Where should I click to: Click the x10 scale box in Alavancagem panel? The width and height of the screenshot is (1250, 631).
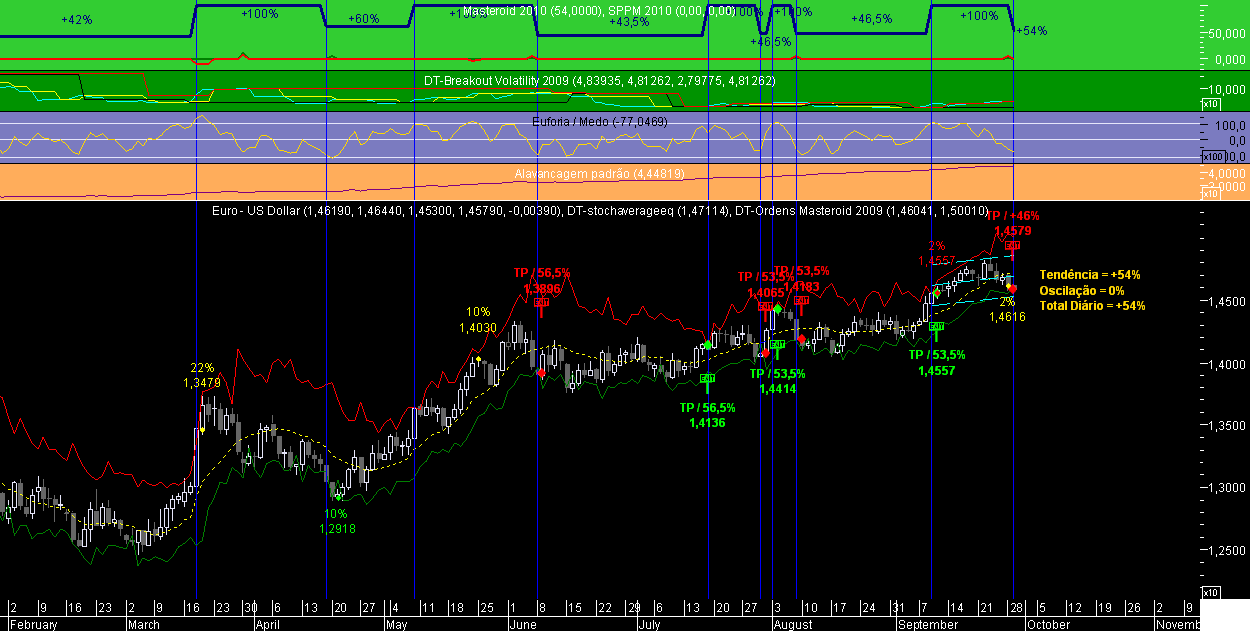click(x=1209, y=194)
